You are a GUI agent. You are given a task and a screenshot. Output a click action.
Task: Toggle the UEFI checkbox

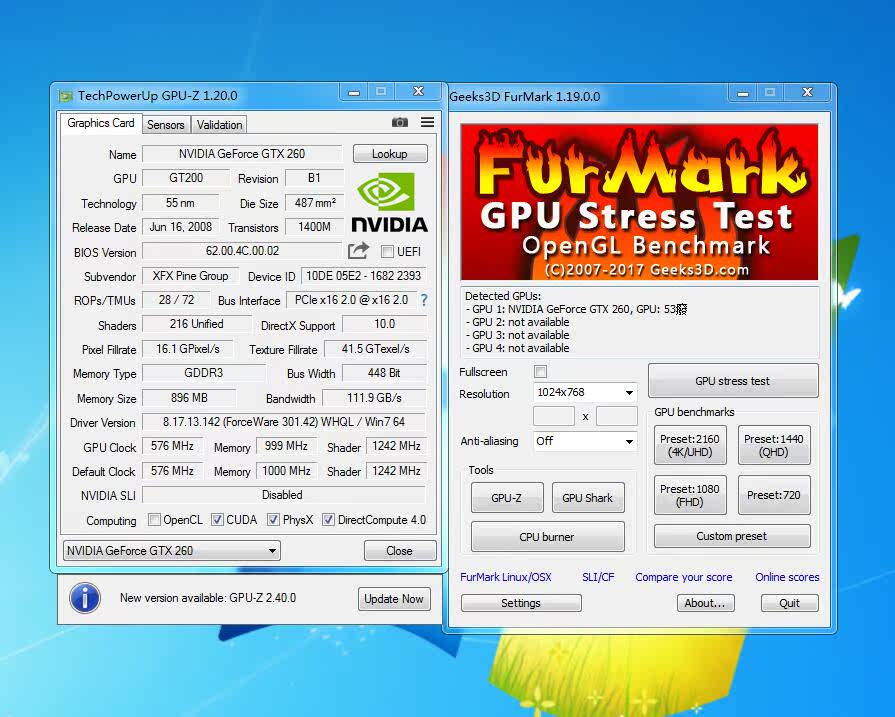point(388,252)
